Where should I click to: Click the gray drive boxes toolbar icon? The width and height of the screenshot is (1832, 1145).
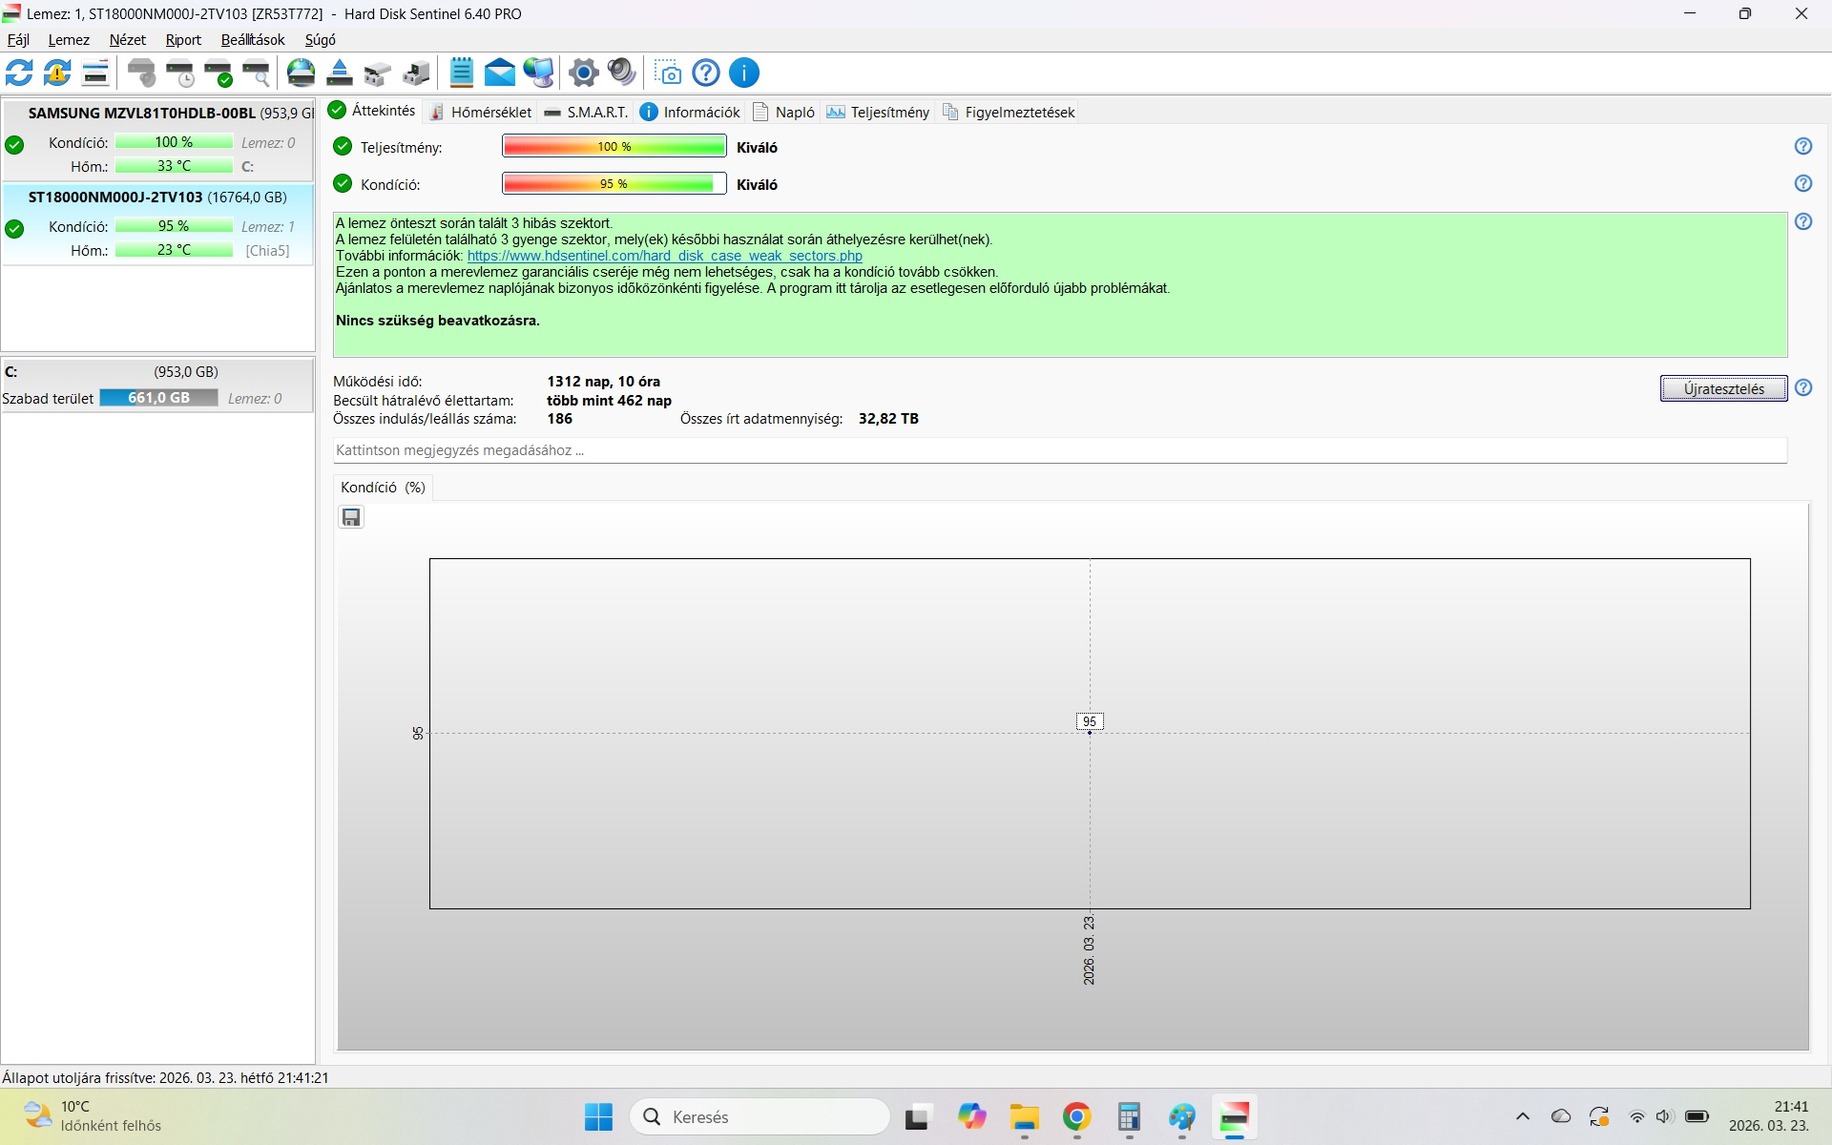click(x=377, y=73)
